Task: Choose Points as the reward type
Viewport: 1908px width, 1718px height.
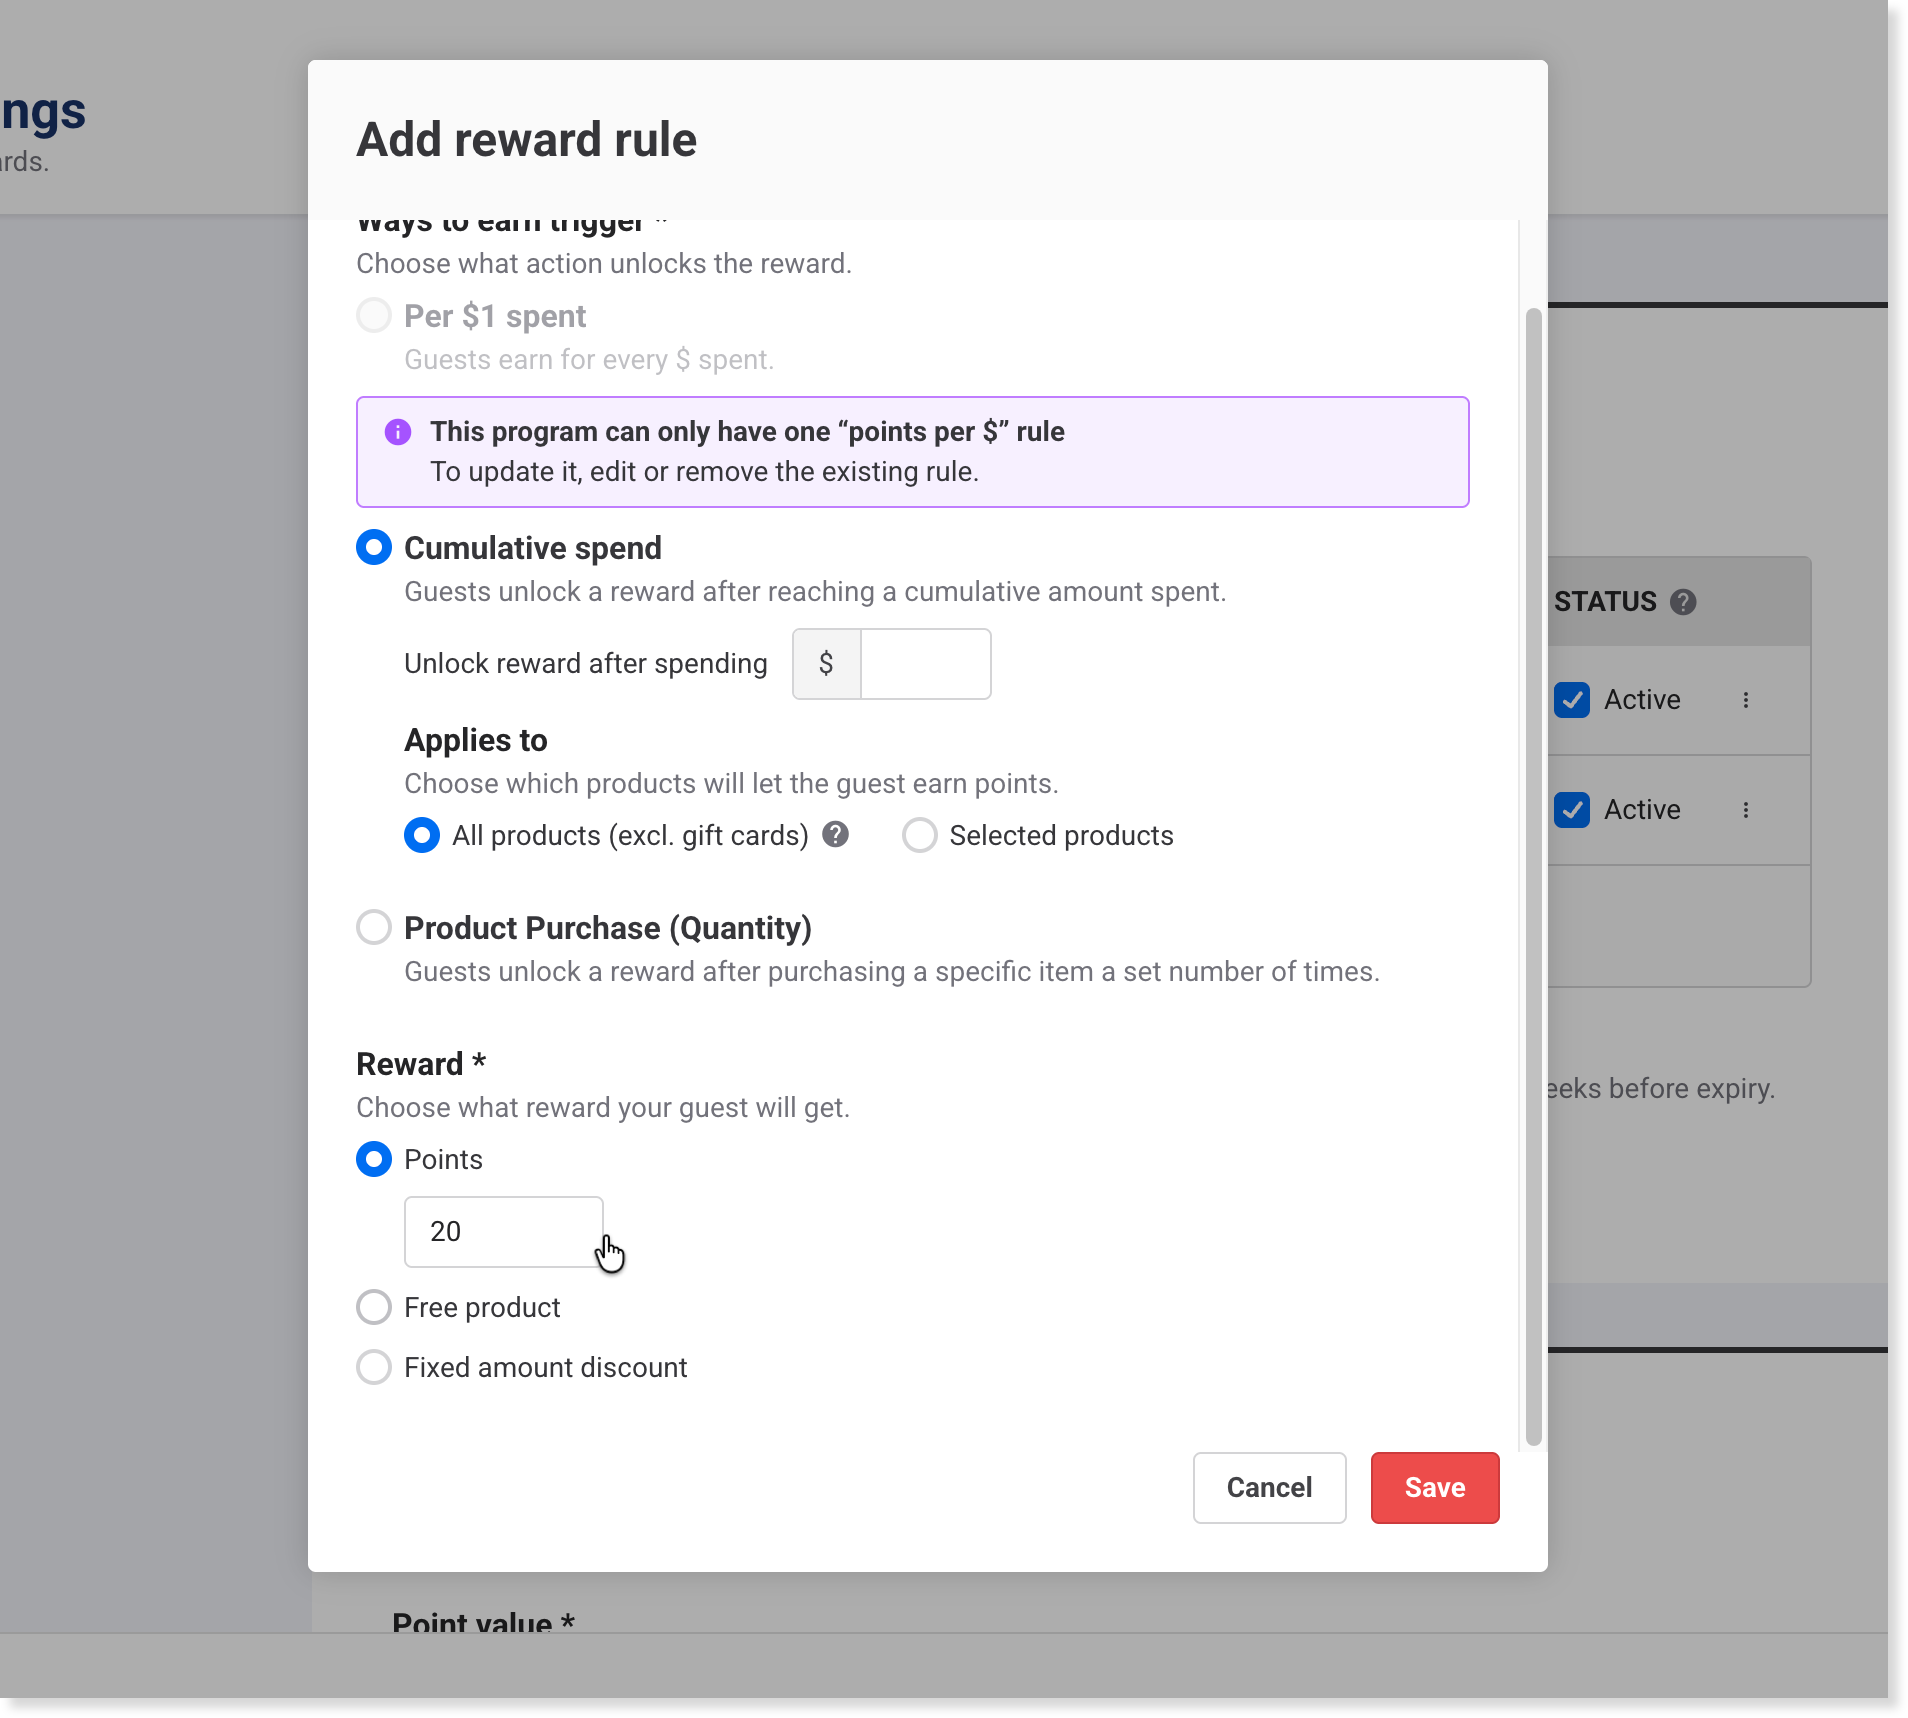Action: tap(374, 1159)
